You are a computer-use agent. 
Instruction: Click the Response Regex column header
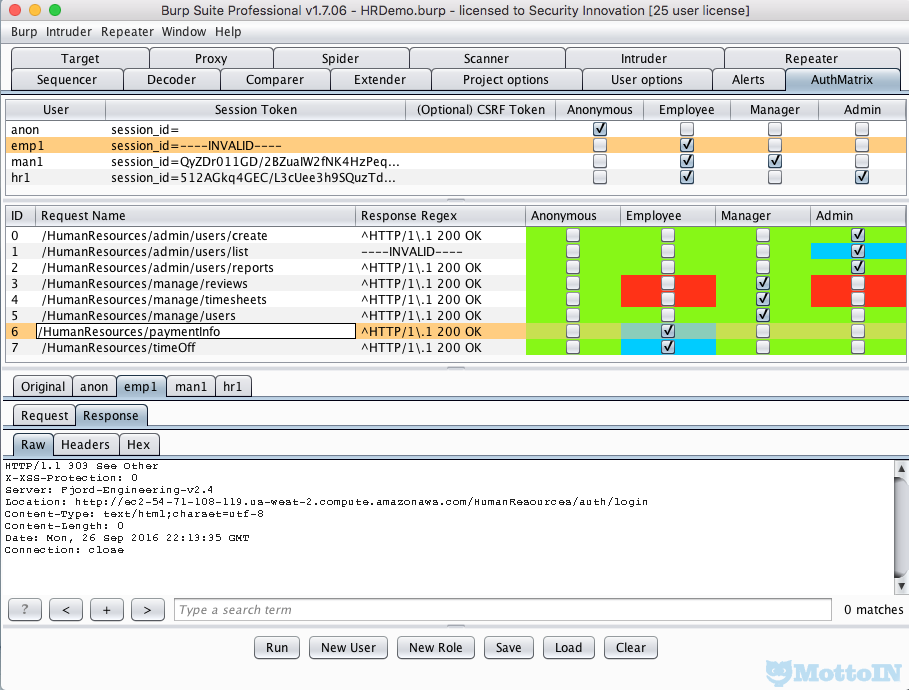pos(441,216)
